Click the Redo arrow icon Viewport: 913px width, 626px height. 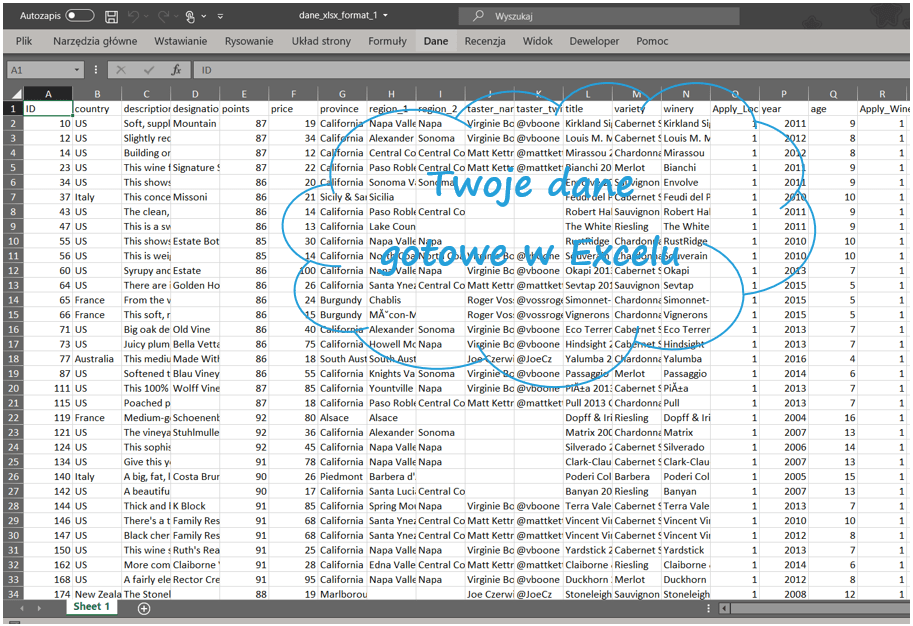[x=161, y=17]
